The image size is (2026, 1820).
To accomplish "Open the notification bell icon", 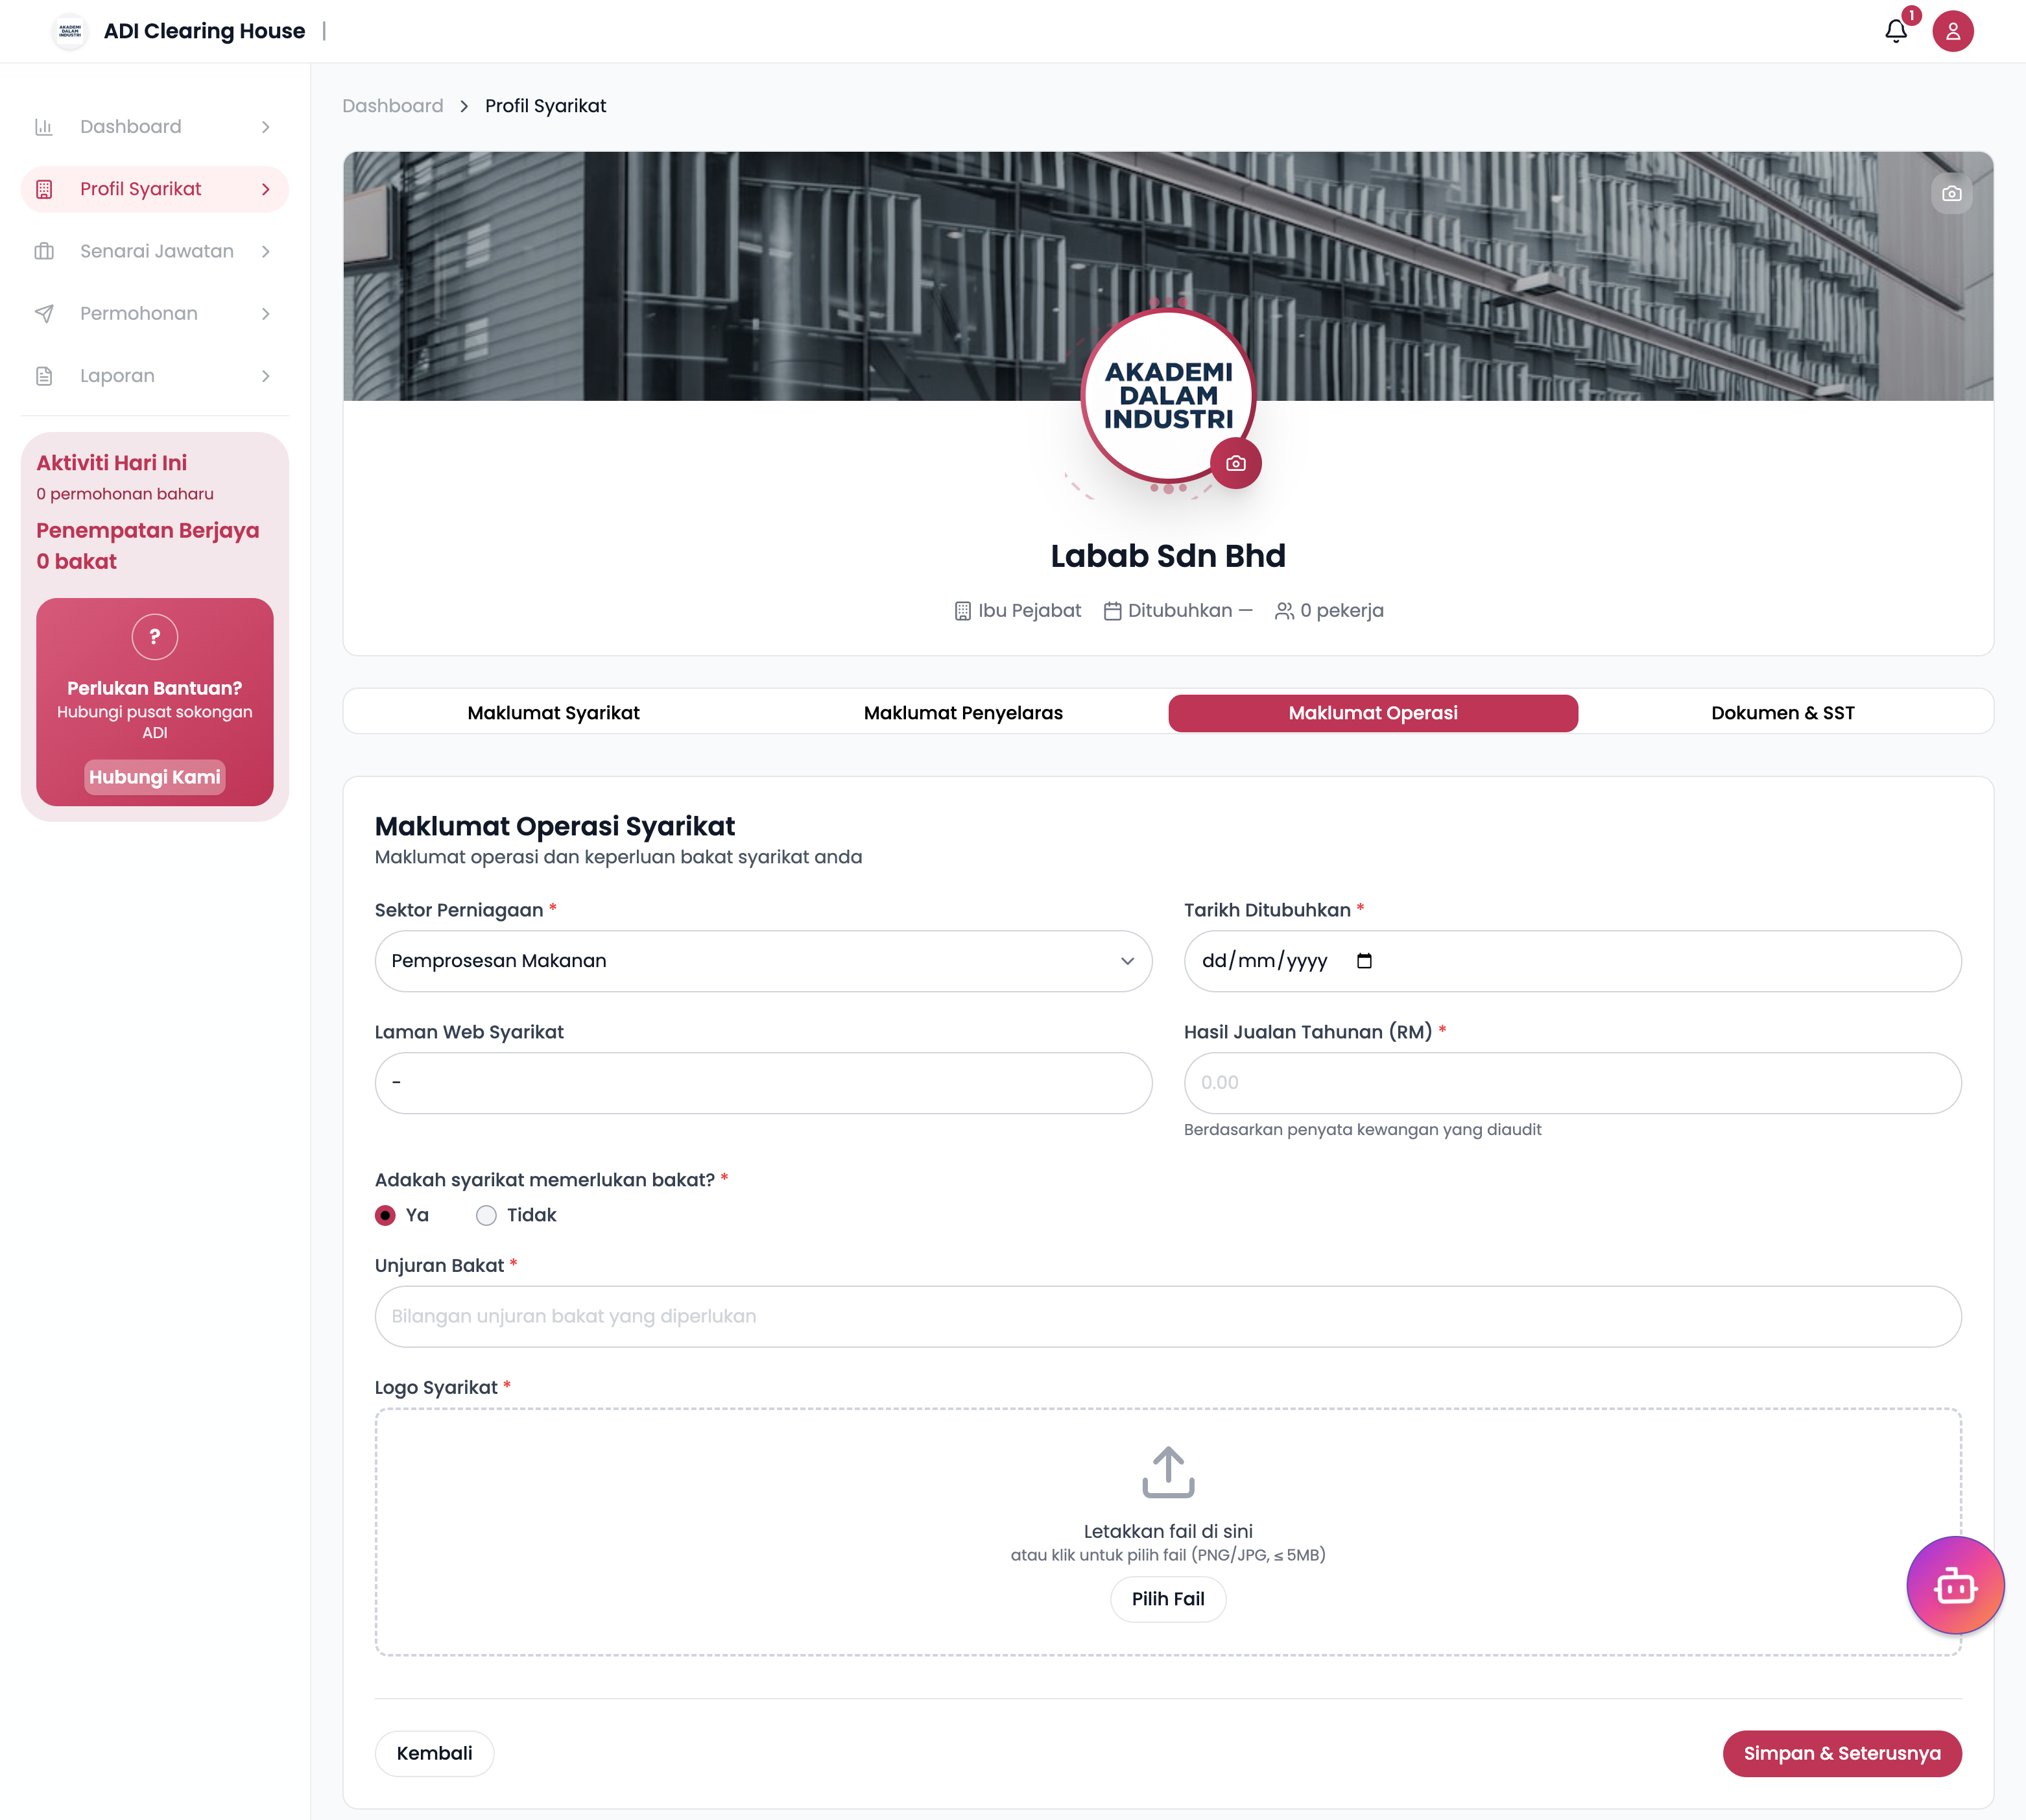I will pyautogui.click(x=1895, y=31).
